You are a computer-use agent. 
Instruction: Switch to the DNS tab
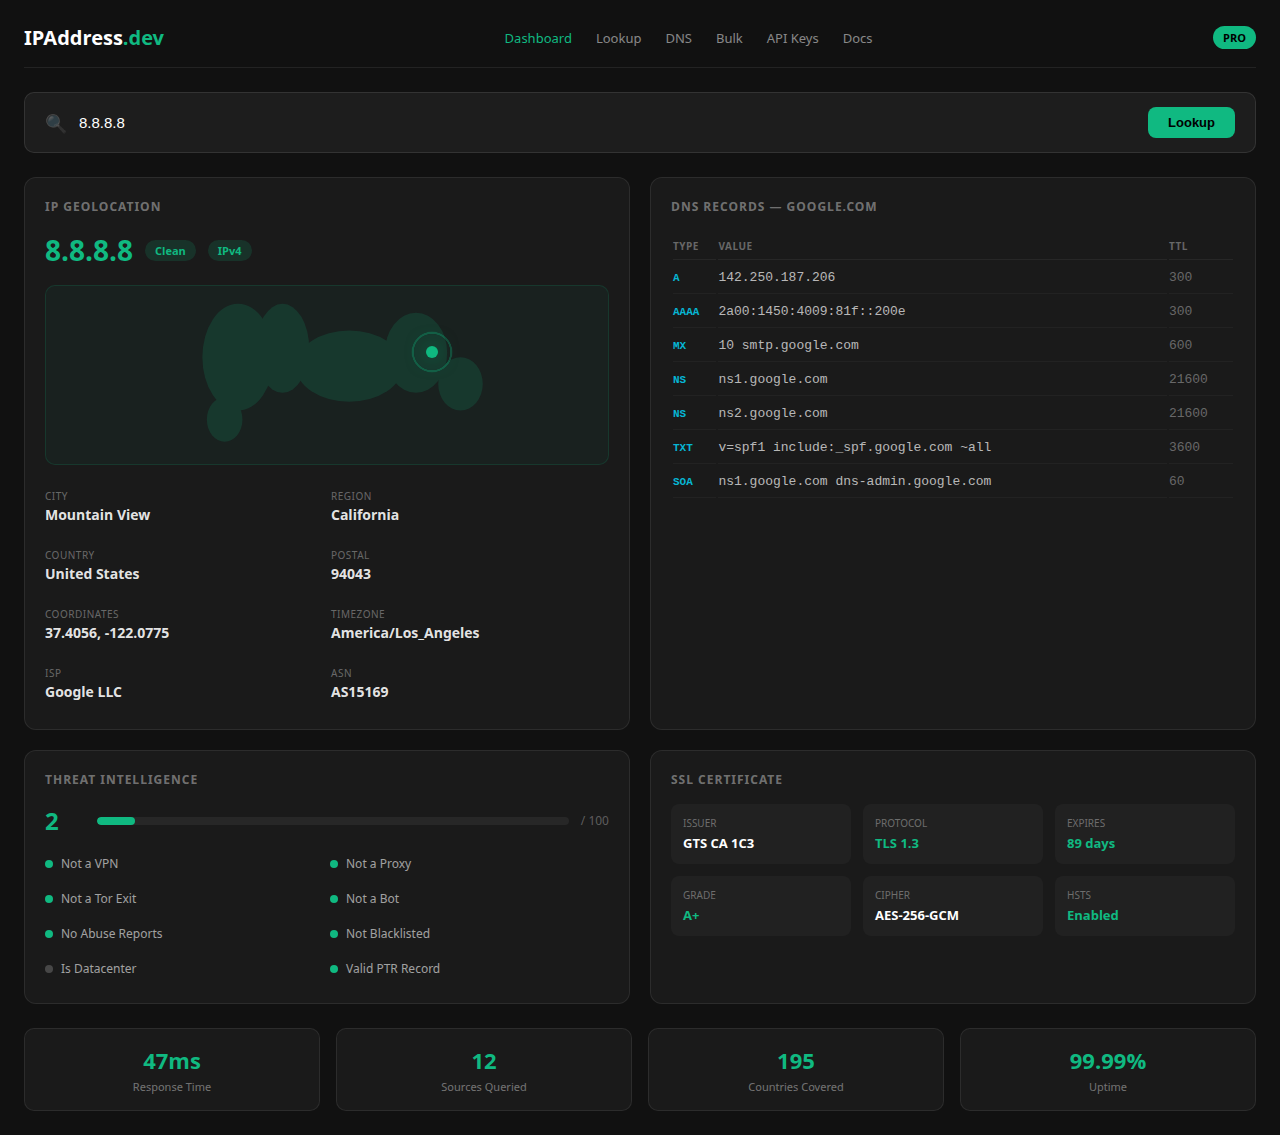tap(678, 38)
